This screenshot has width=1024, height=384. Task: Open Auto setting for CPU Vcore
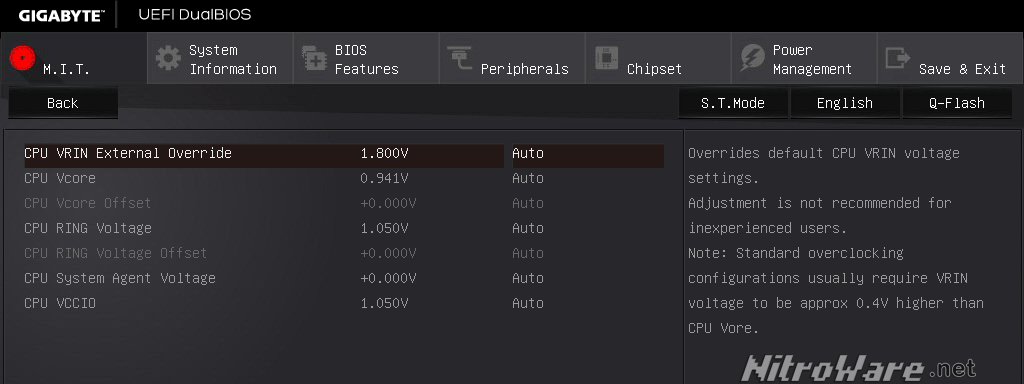528,178
